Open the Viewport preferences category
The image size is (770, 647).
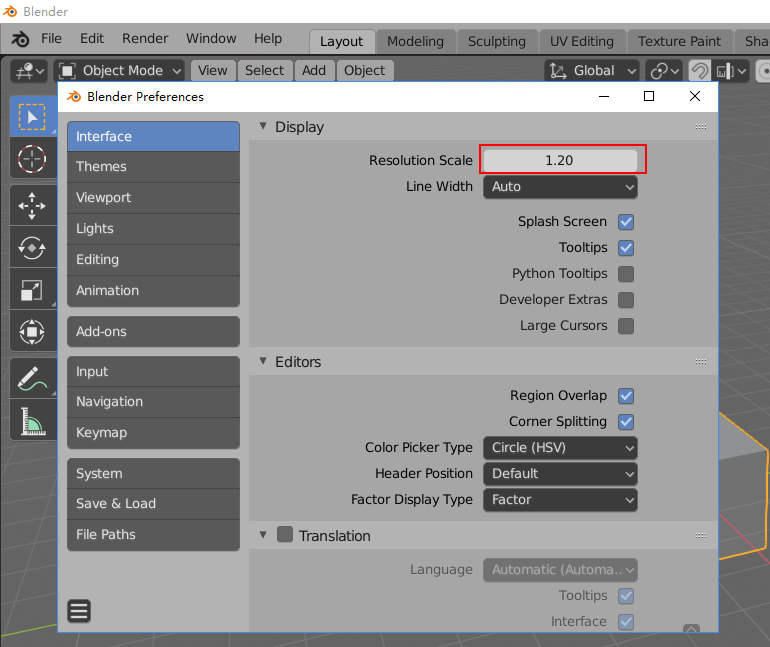click(x=153, y=198)
